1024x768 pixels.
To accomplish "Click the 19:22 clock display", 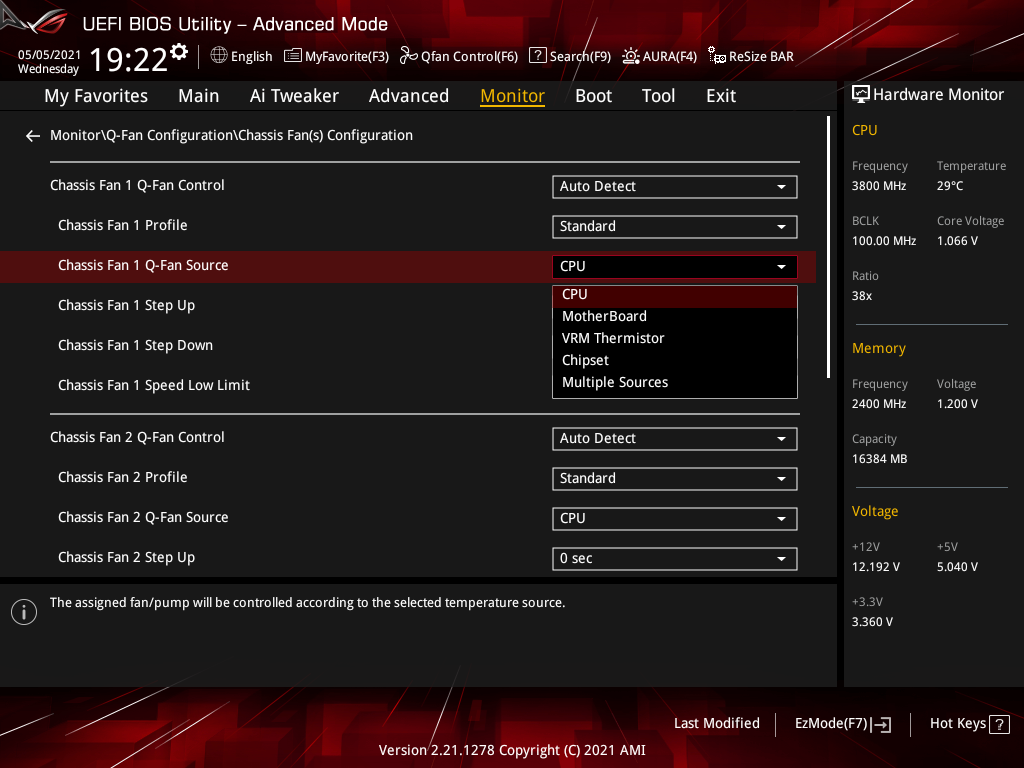I will coord(129,59).
